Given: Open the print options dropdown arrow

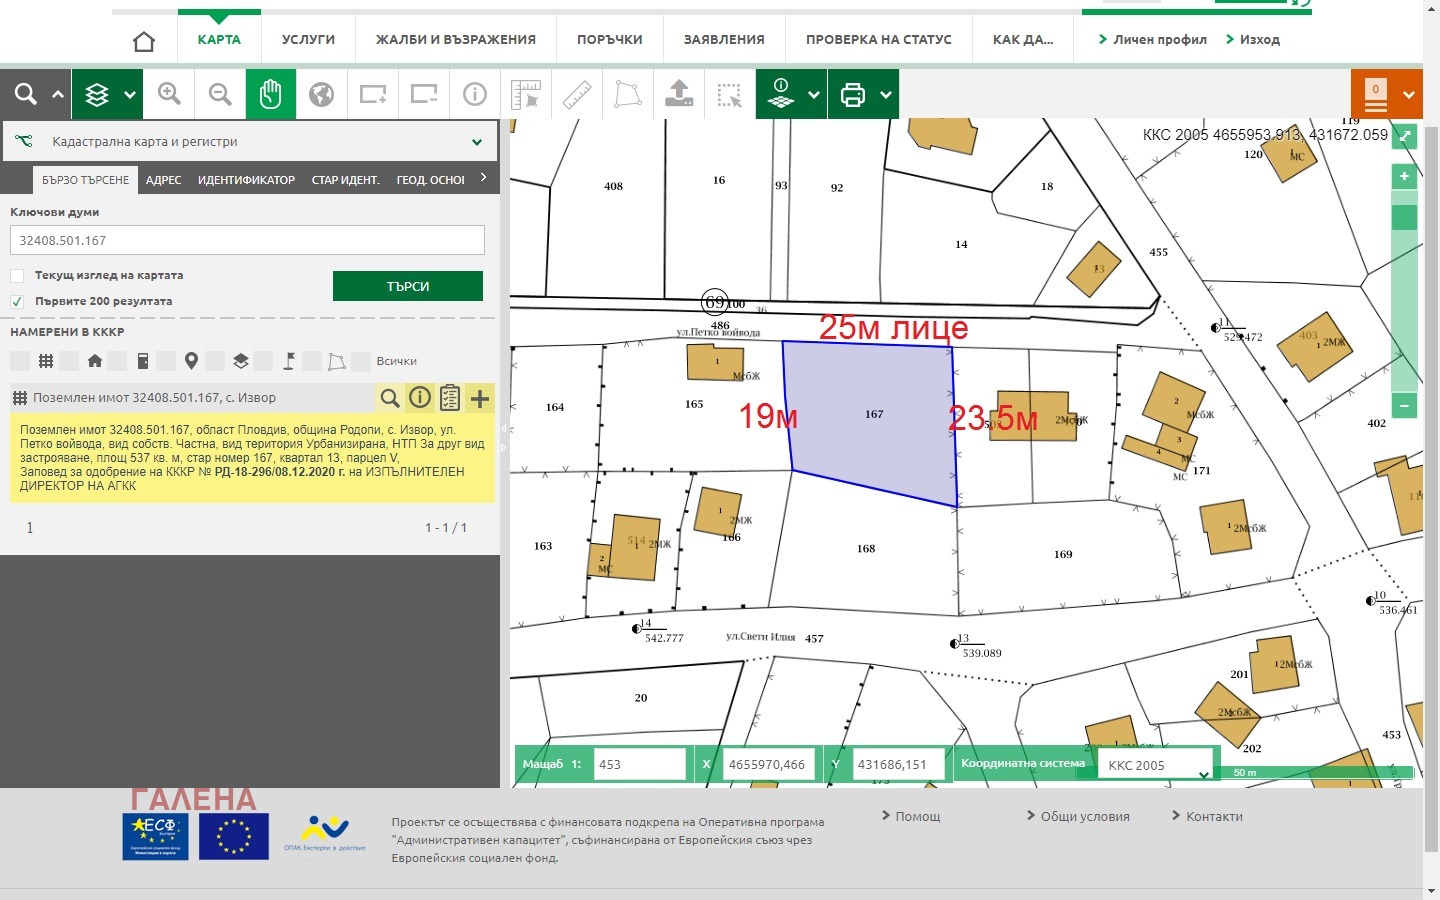Looking at the screenshot, I should pos(886,95).
